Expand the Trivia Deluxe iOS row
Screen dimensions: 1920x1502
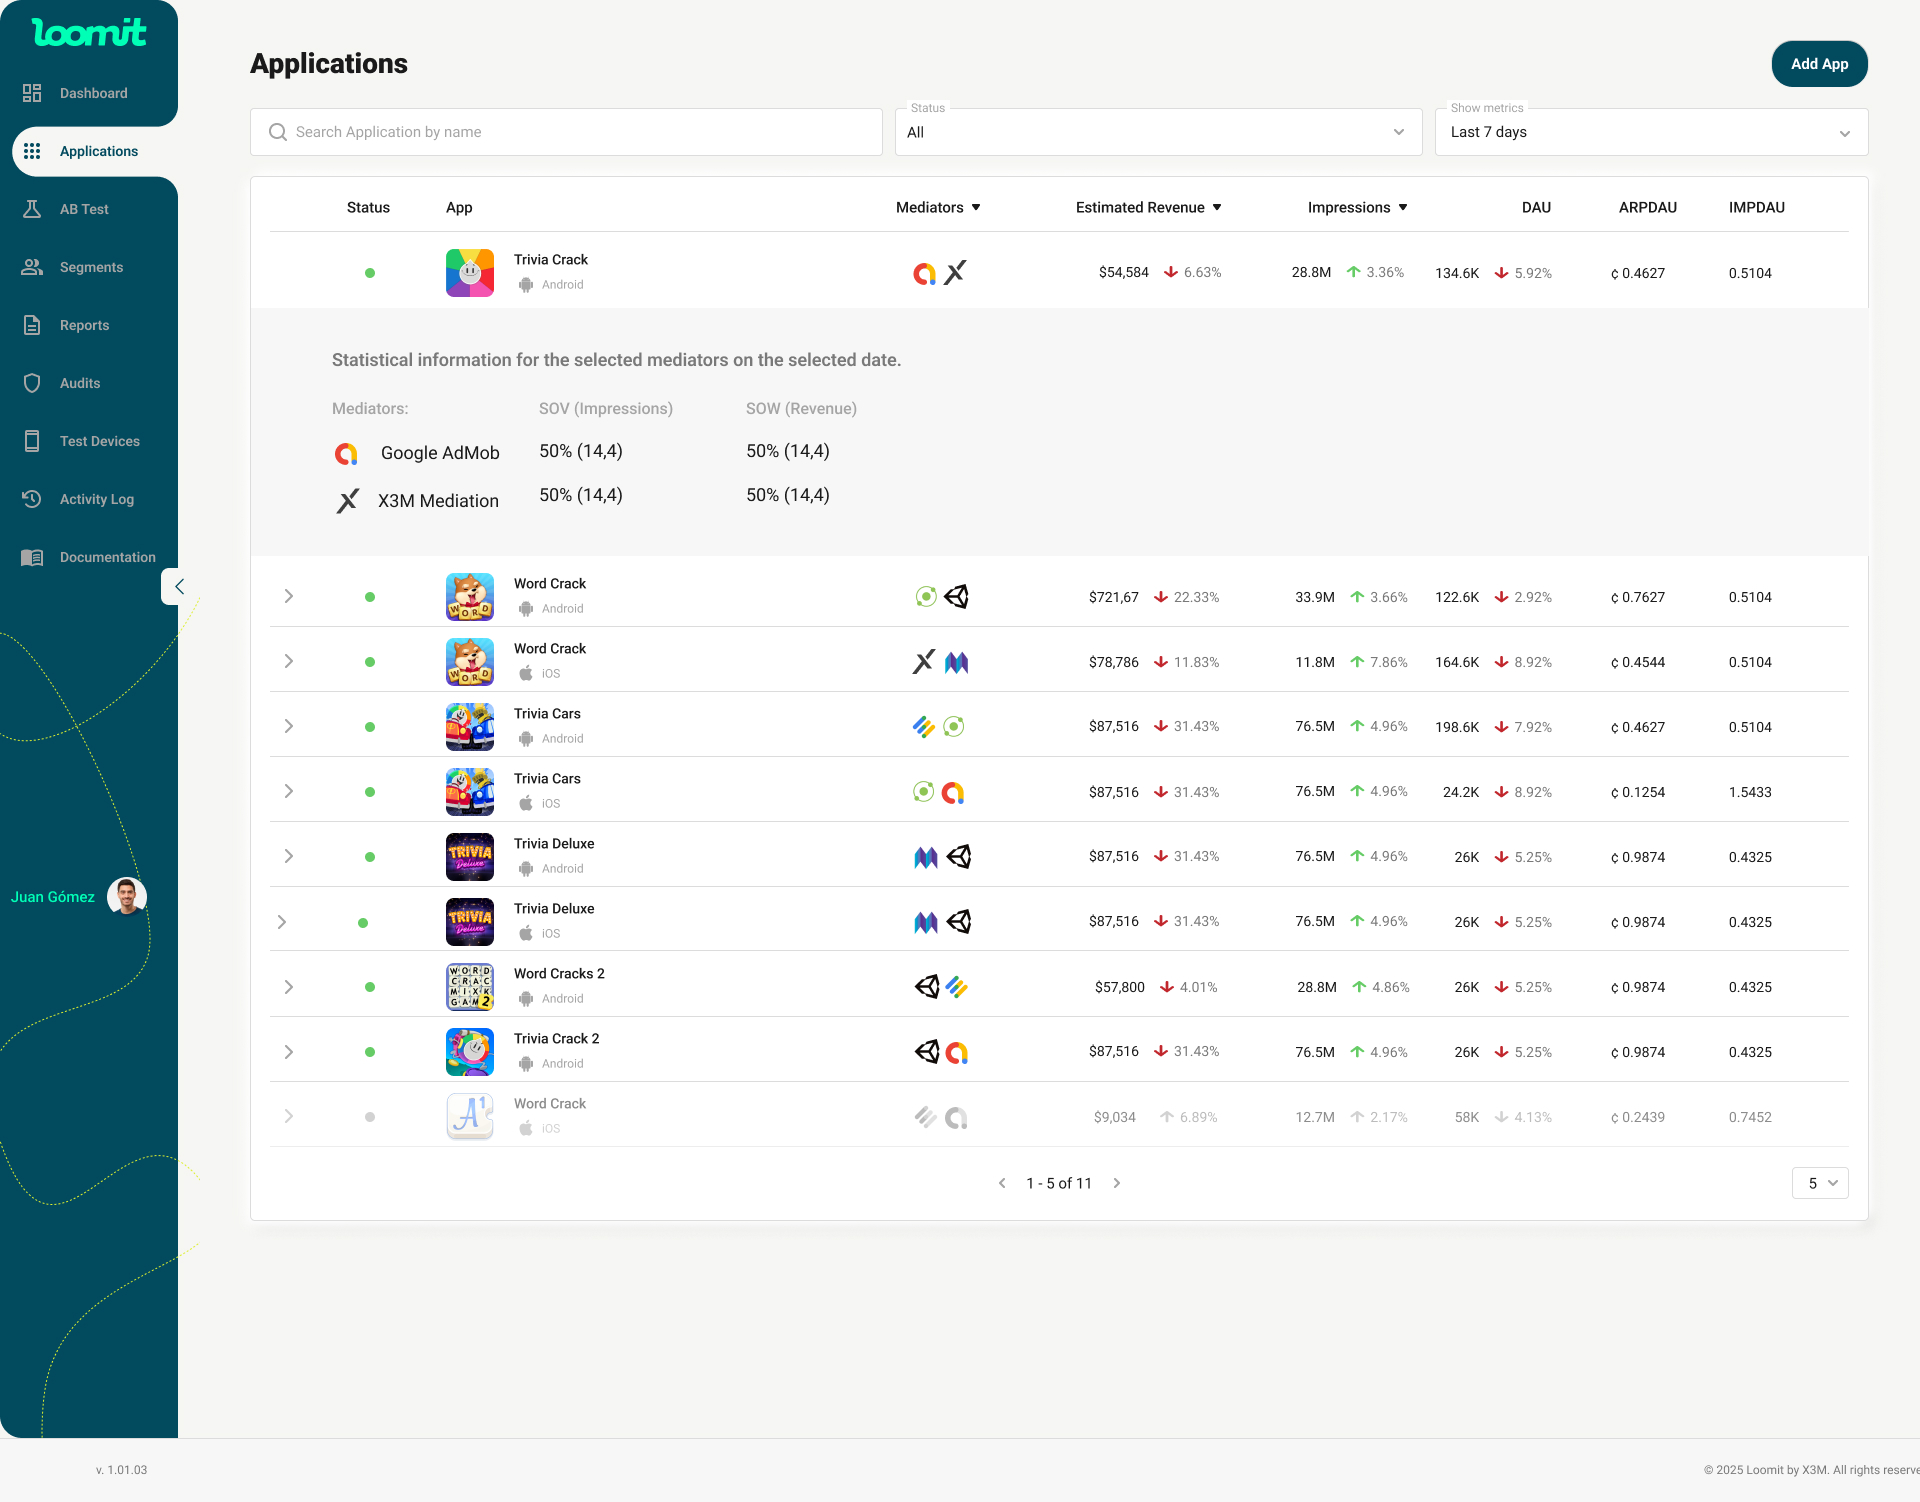[x=281, y=922]
